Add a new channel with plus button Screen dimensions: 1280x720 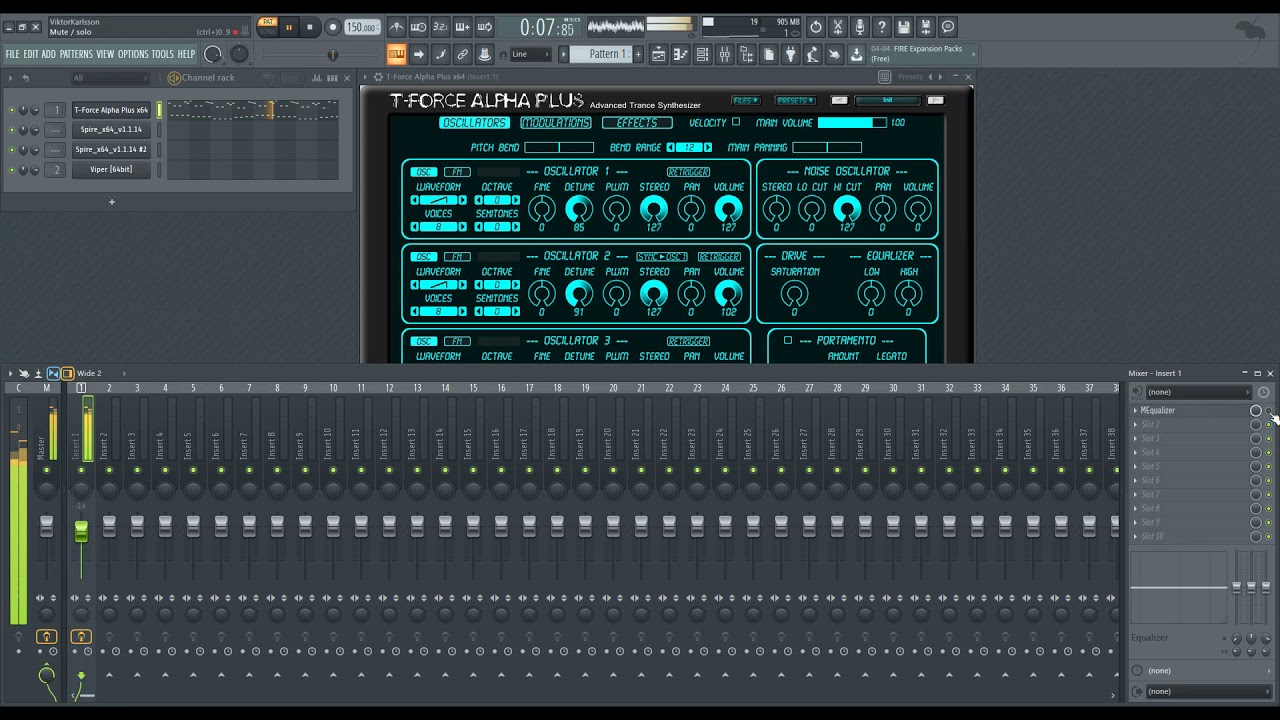(112, 202)
